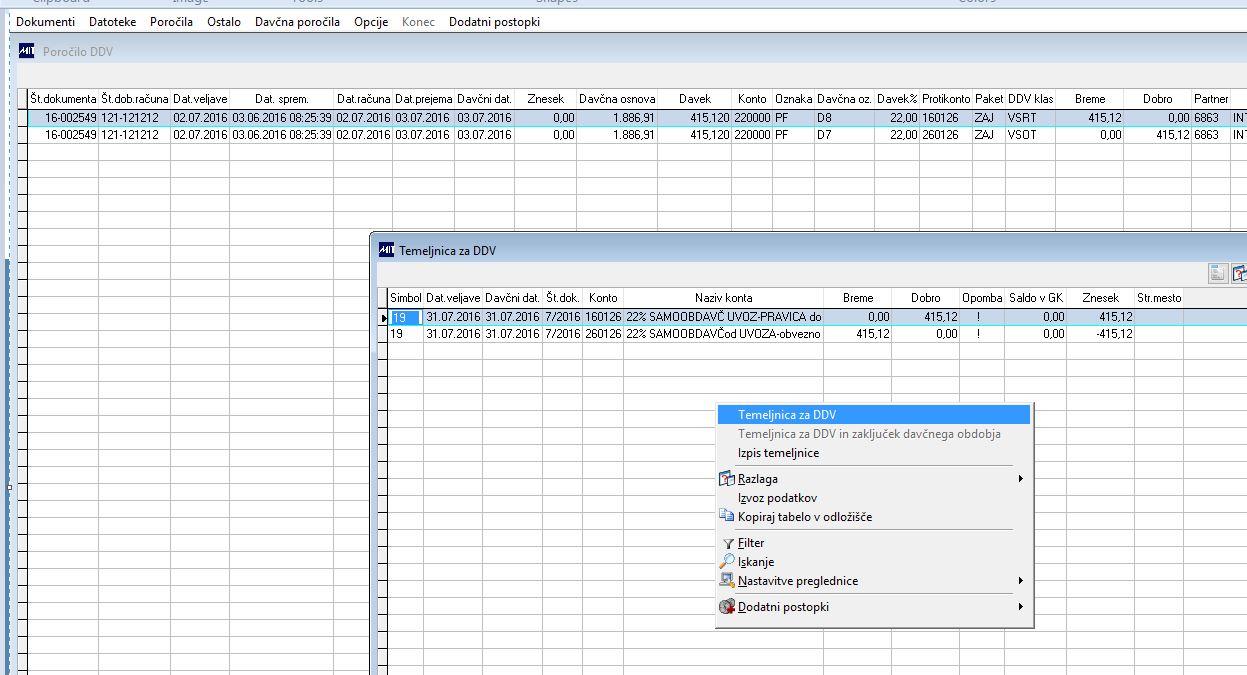
Task: Open the Davčna poročila menu
Action: (297, 21)
